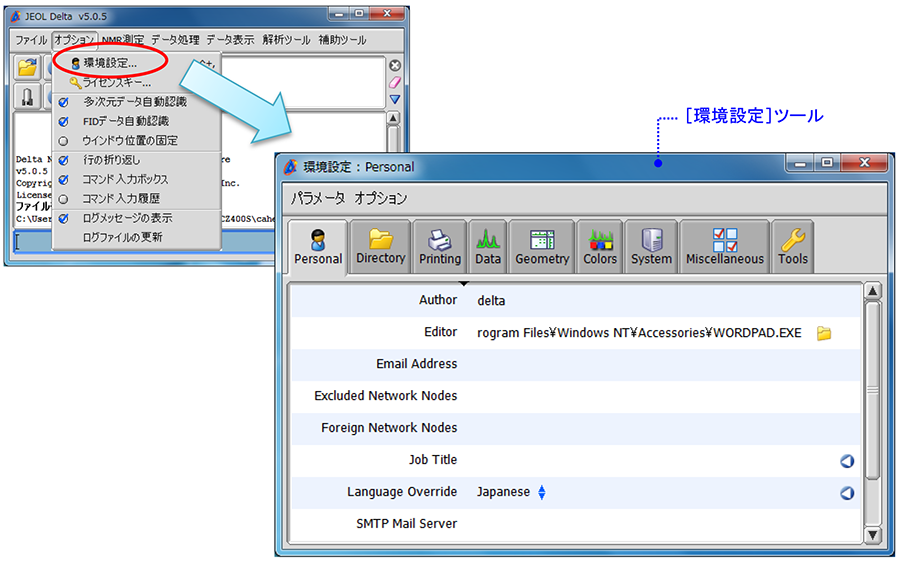The image size is (900, 562).
Task: Switch to the System tab
Action: click(651, 246)
